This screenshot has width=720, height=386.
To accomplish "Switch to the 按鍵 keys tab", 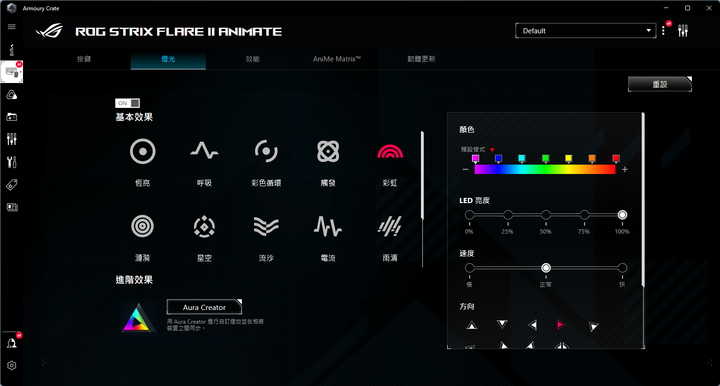I will click(x=84, y=59).
